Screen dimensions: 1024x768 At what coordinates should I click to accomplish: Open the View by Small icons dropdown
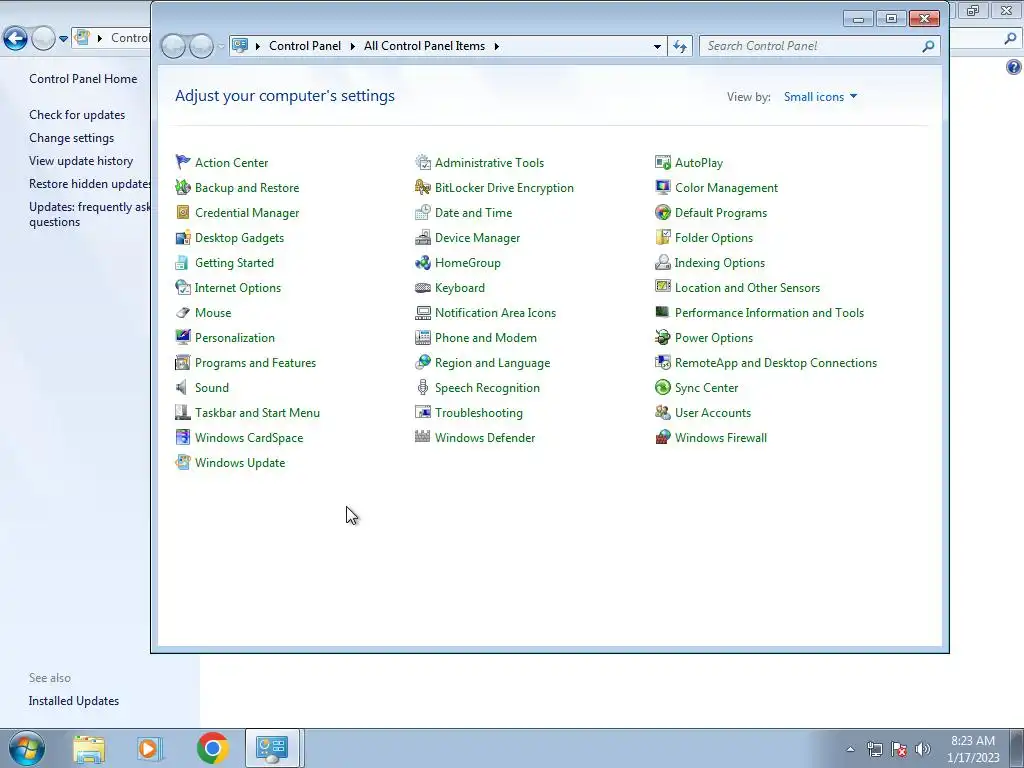(820, 97)
